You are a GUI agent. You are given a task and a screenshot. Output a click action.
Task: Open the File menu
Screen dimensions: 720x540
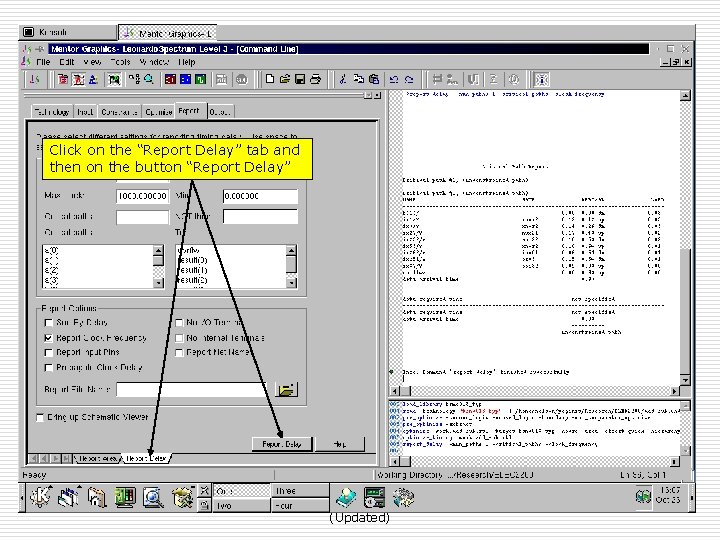(43, 62)
